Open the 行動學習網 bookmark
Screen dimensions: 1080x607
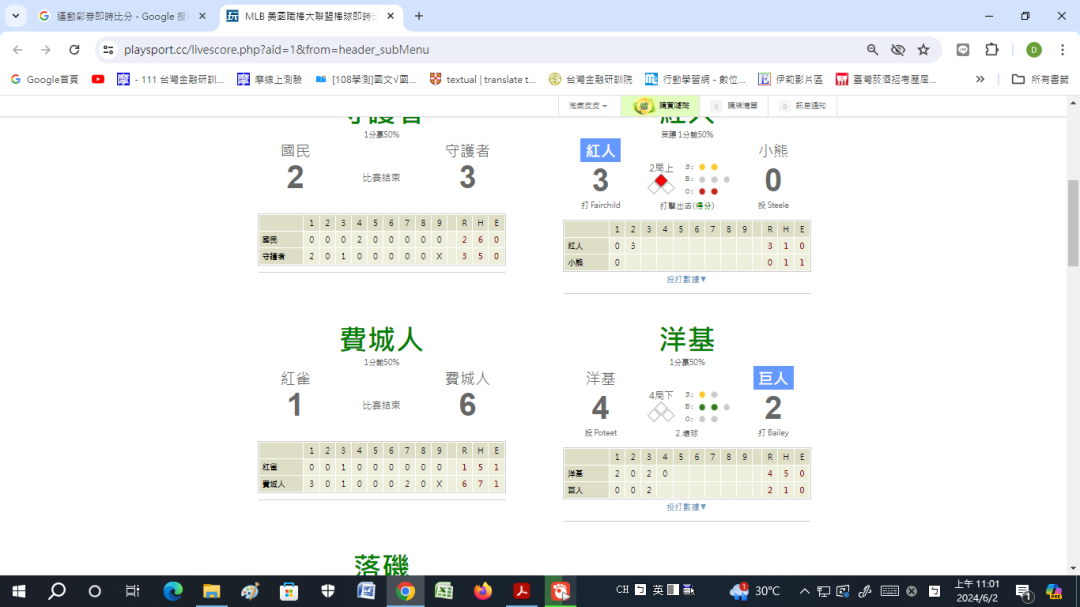point(696,79)
